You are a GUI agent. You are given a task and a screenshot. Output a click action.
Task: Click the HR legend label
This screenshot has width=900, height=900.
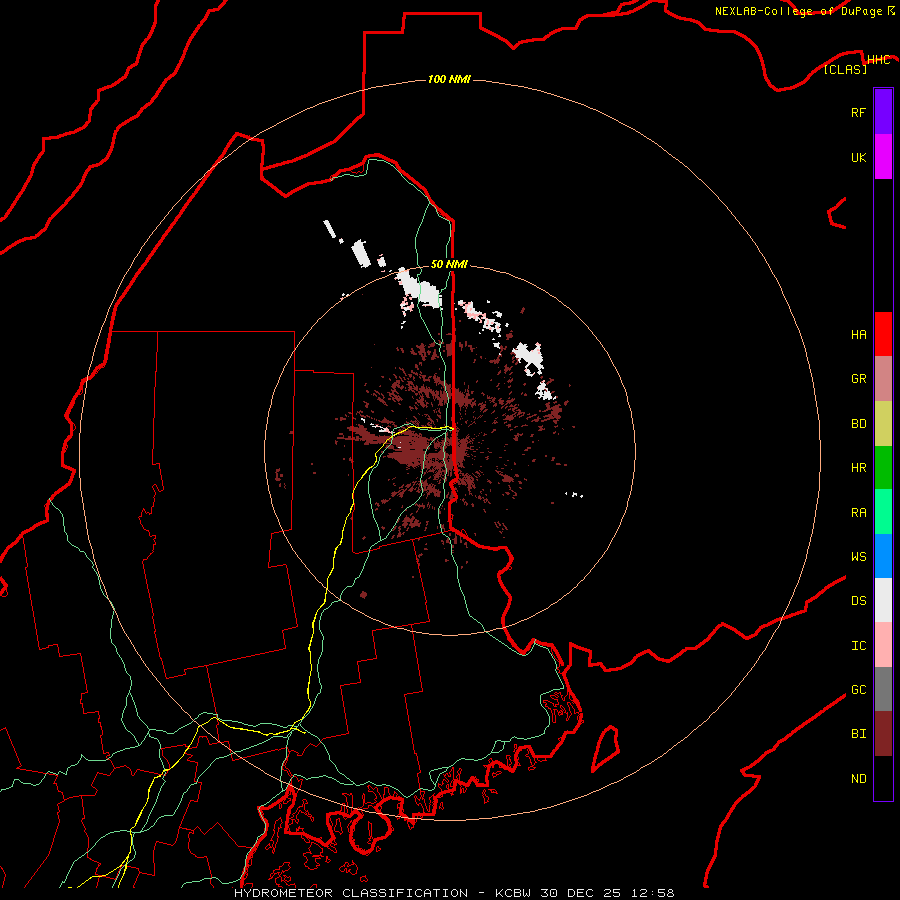point(858,468)
